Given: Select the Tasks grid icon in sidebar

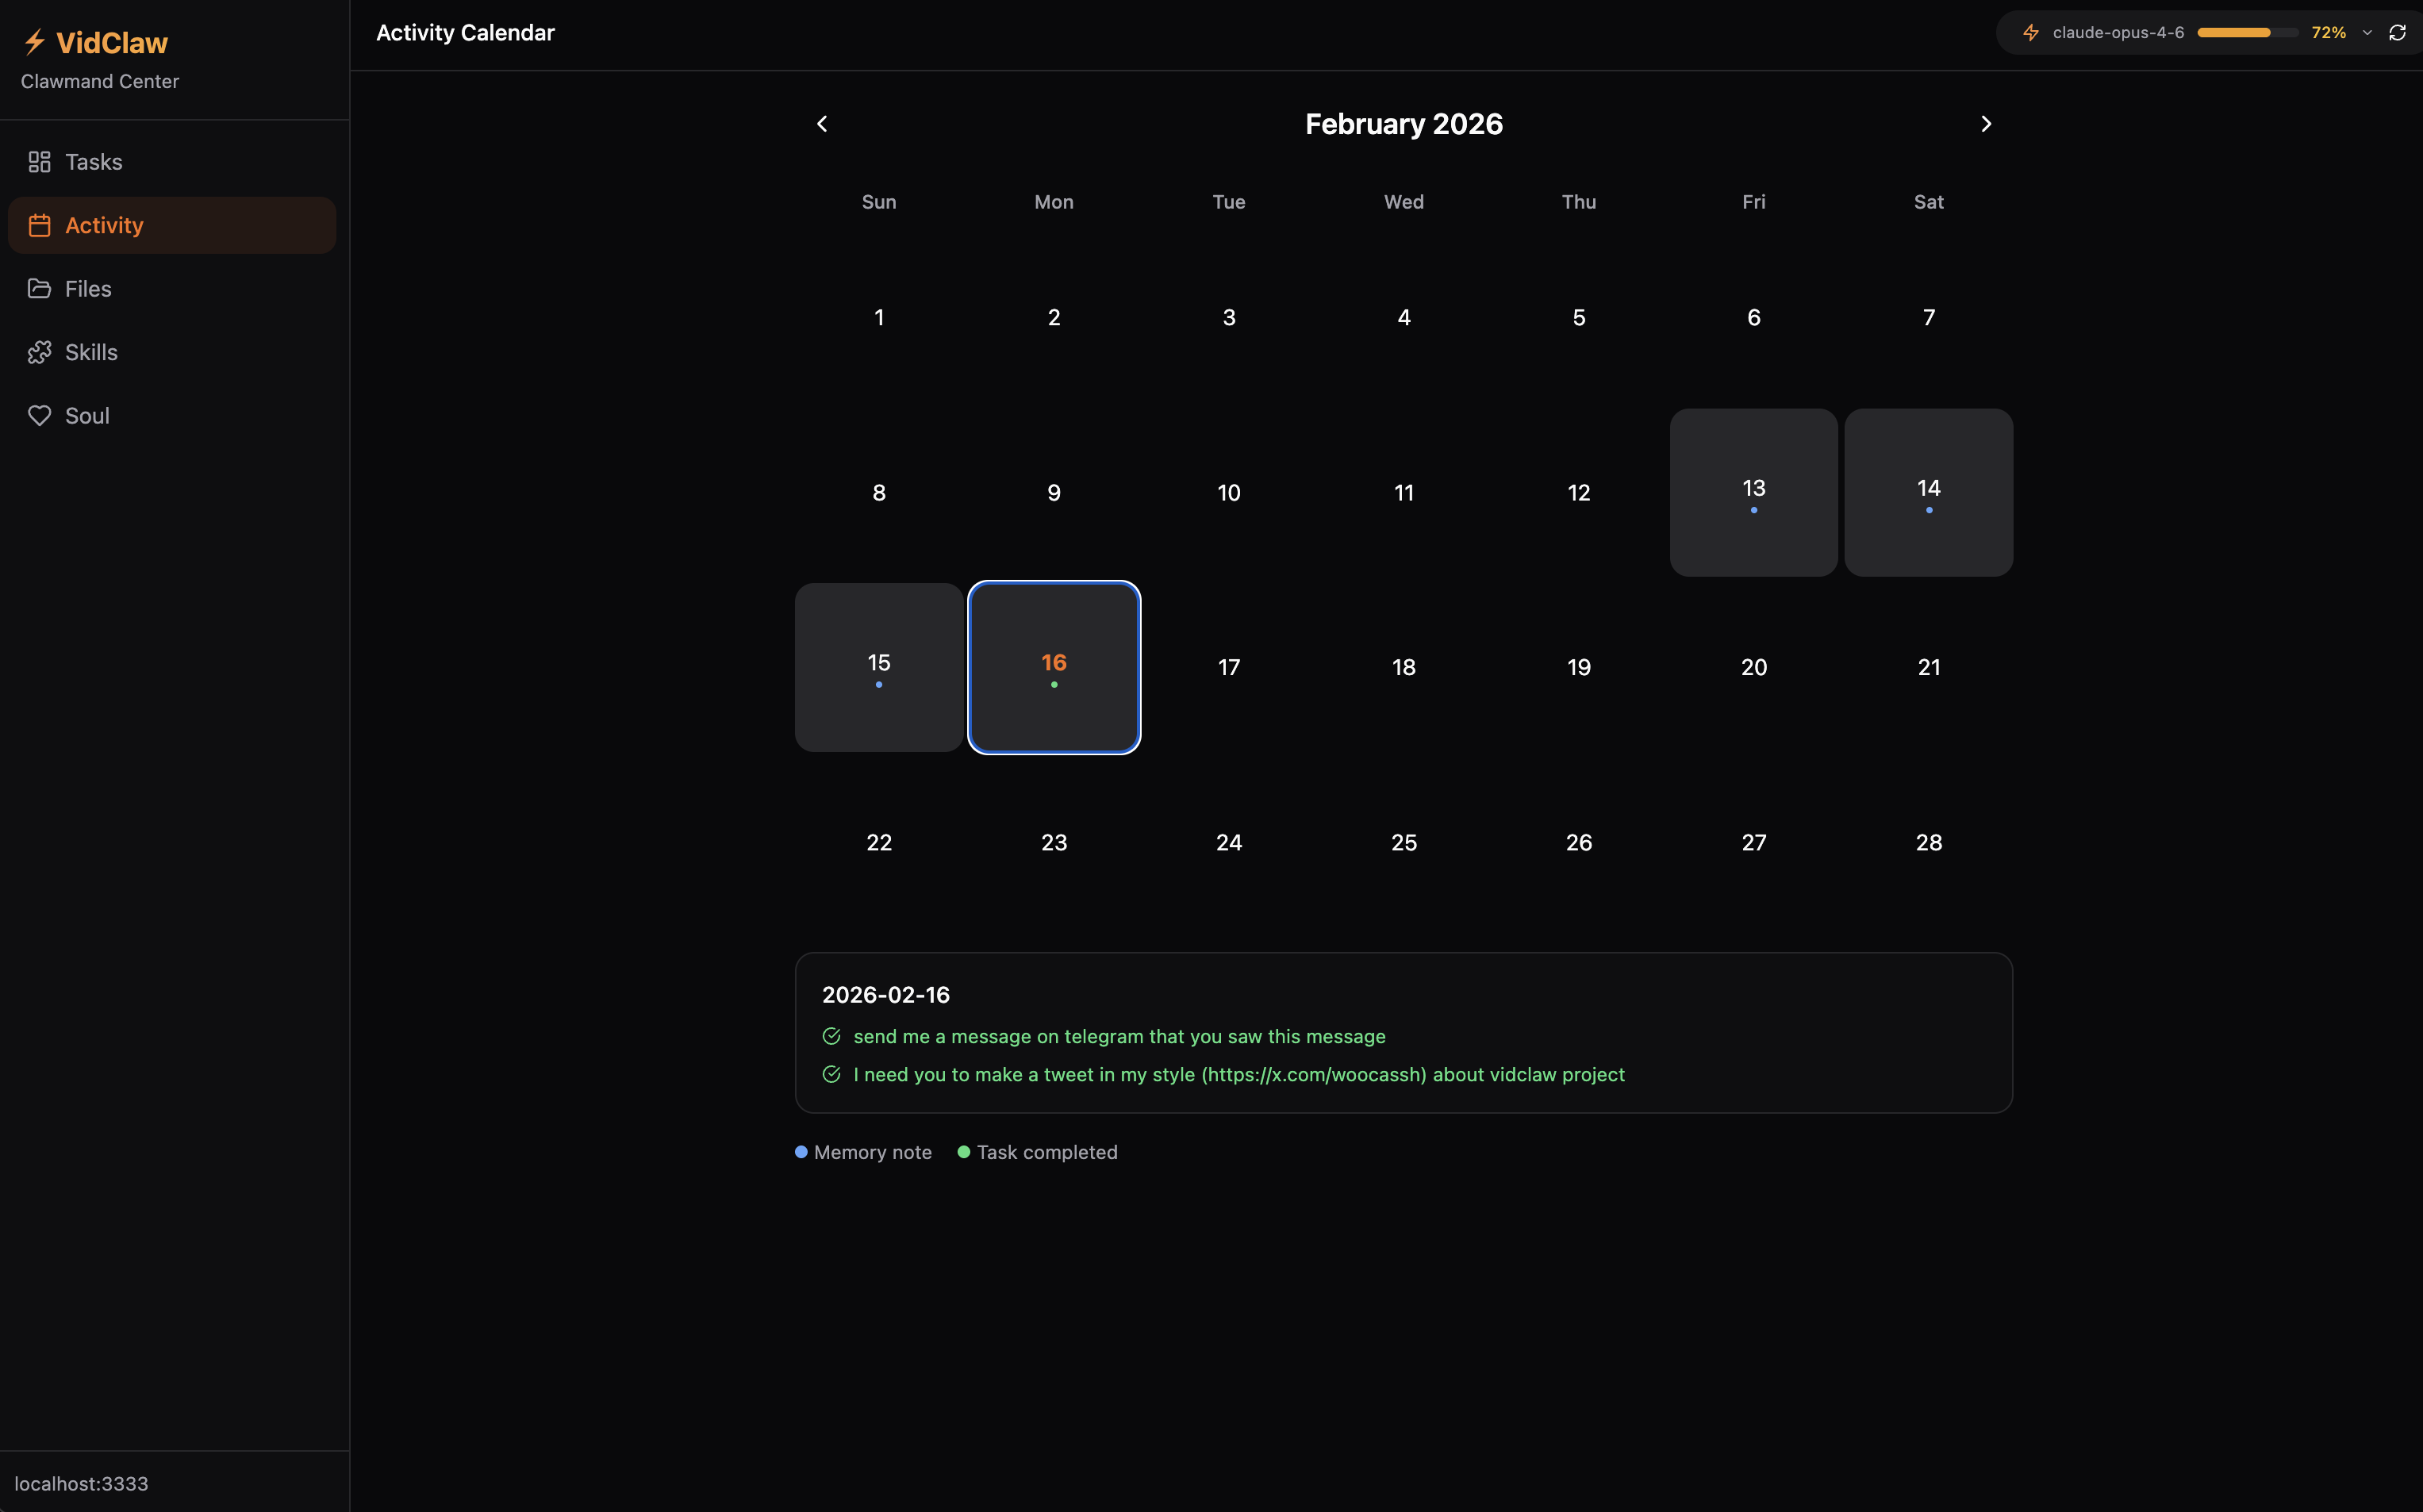Looking at the screenshot, I should [40, 161].
